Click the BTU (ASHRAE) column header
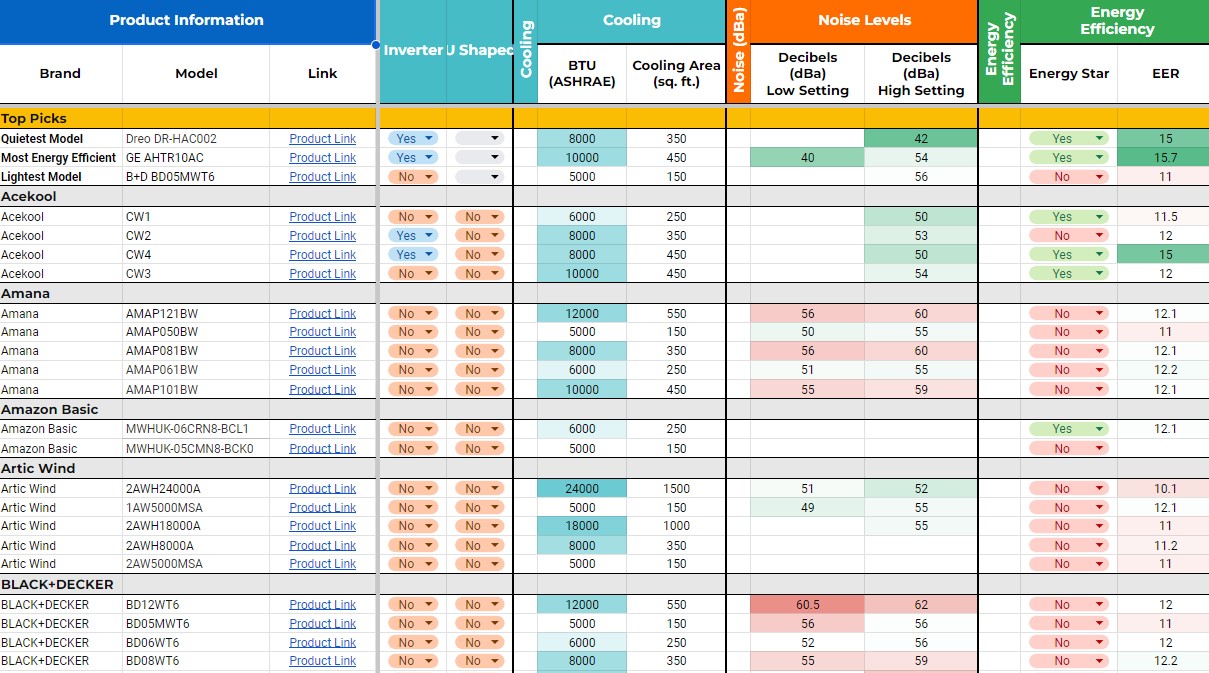This screenshot has height=673, width=1209. coord(582,74)
